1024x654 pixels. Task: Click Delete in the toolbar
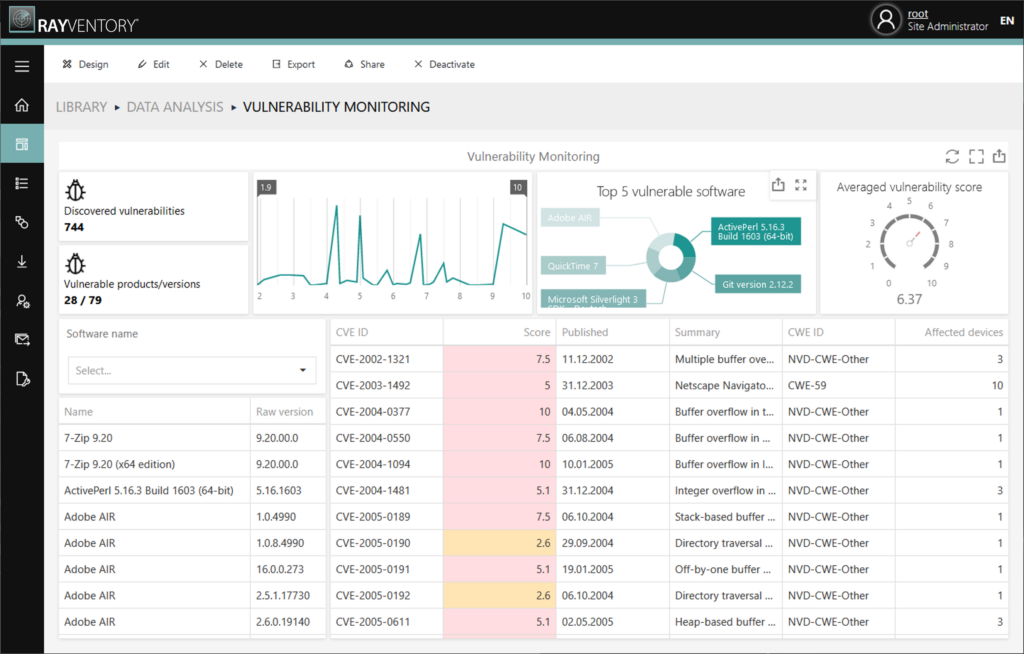tap(221, 64)
